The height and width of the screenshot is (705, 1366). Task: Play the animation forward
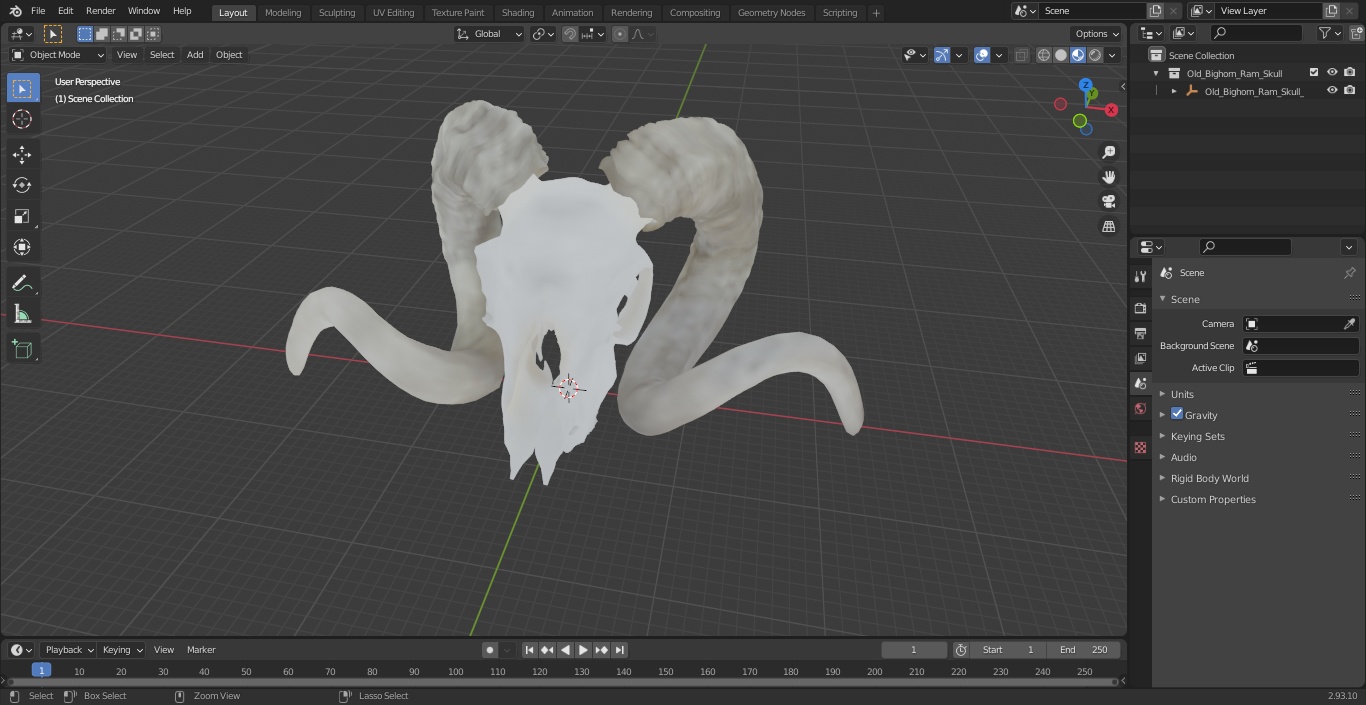(x=583, y=650)
